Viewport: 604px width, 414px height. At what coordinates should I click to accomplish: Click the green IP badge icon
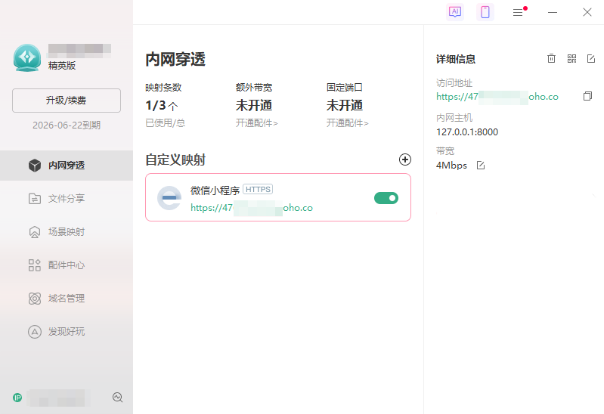tap(17, 397)
